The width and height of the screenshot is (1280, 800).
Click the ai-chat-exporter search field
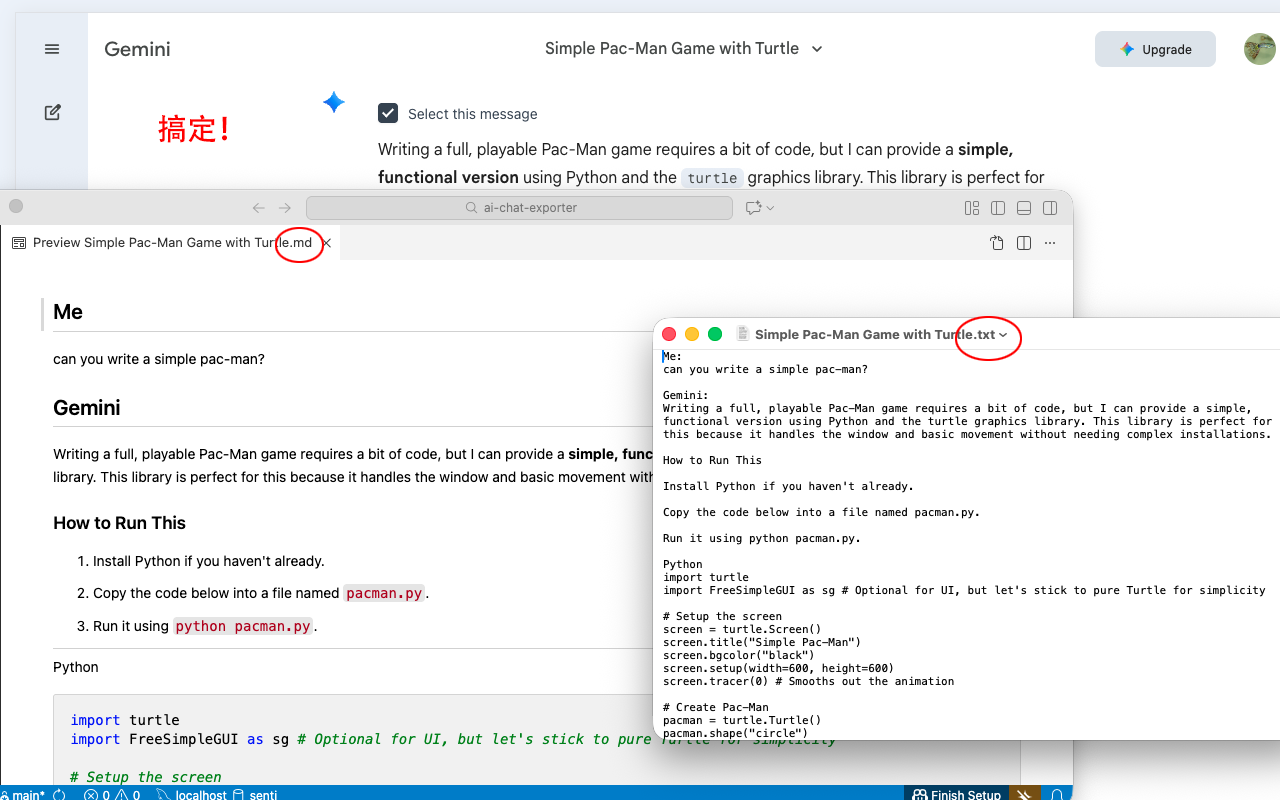520,208
